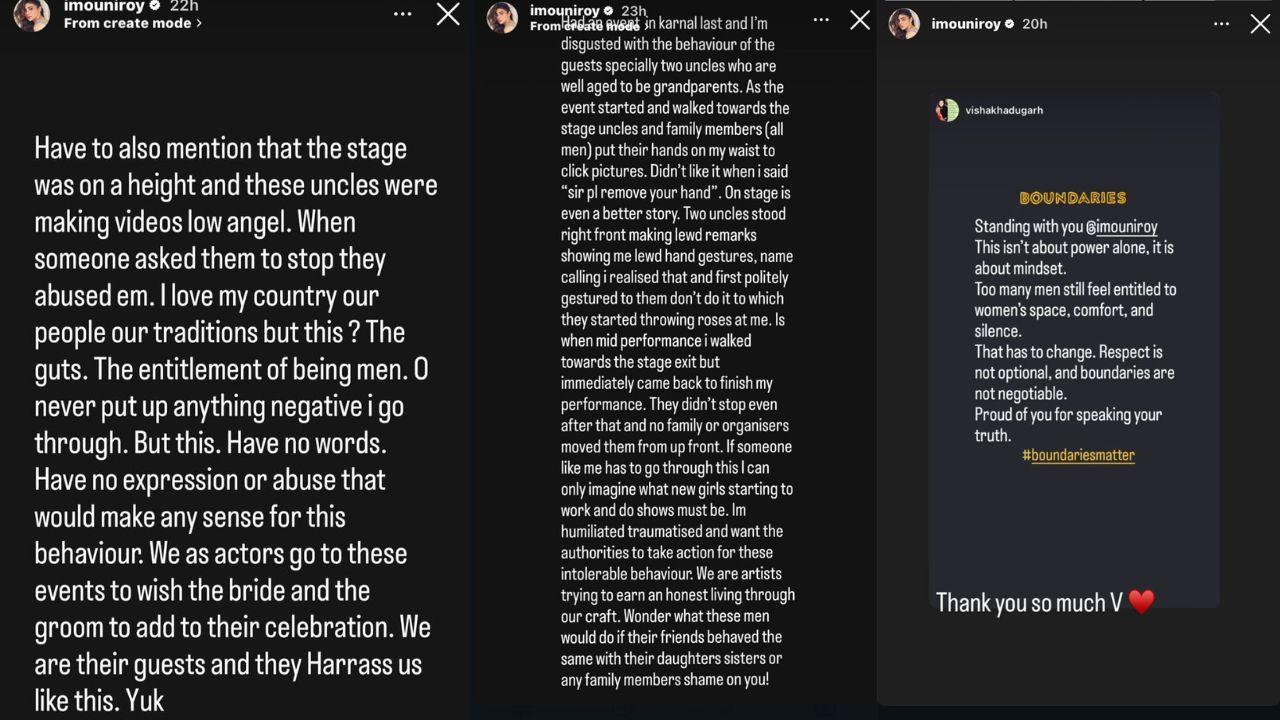Image resolution: width=1280 pixels, height=720 pixels.
Task: Click the verified badge on the 20h story
Action: (x=1009, y=24)
